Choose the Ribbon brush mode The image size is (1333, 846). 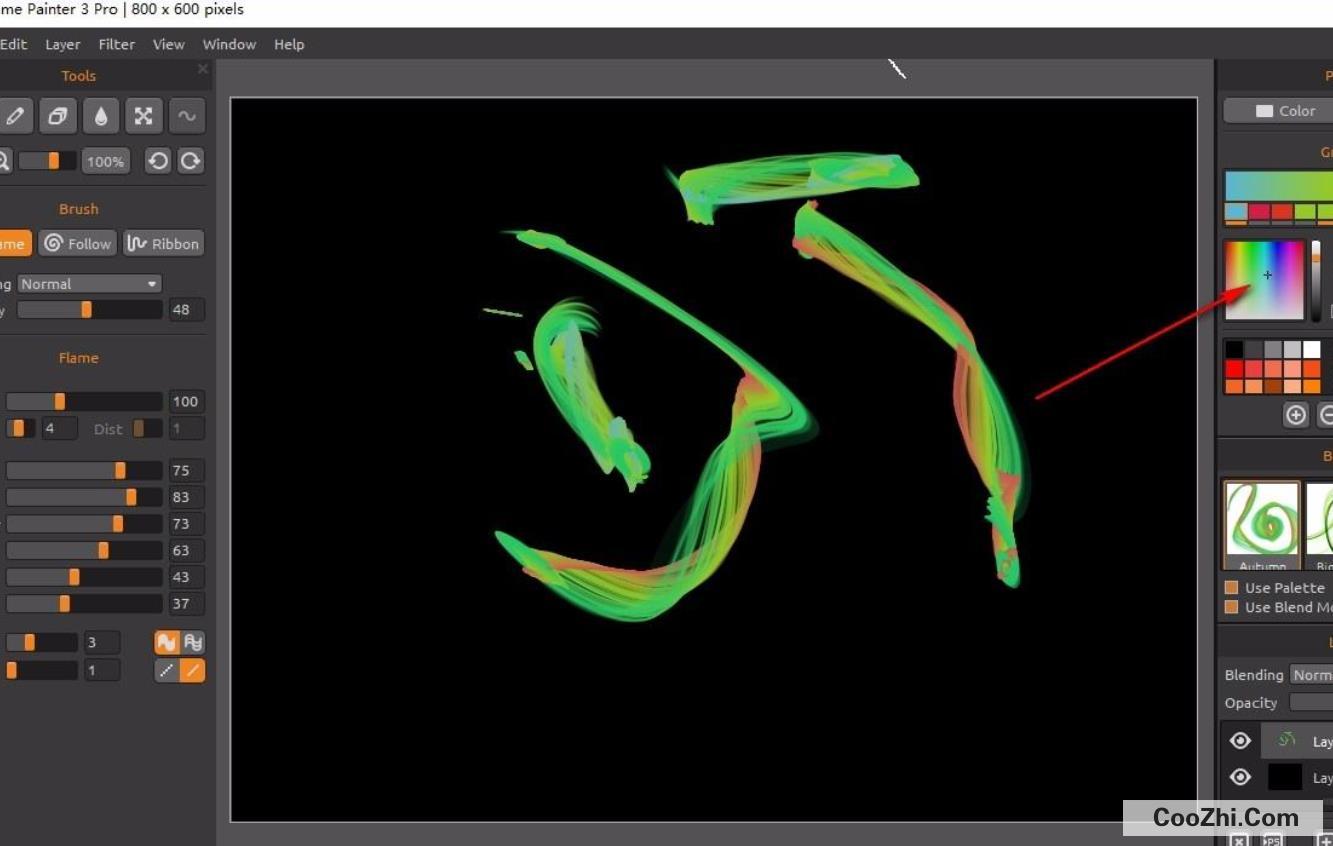[x=163, y=243]
